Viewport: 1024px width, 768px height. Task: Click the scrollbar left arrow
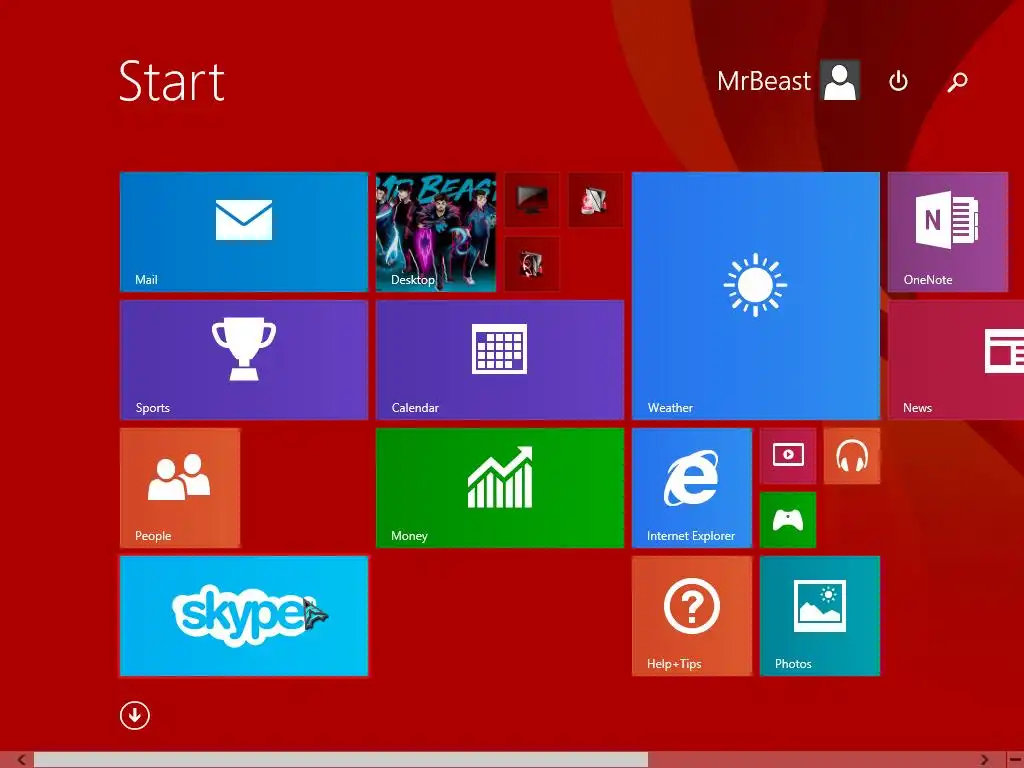coord(22,760)
